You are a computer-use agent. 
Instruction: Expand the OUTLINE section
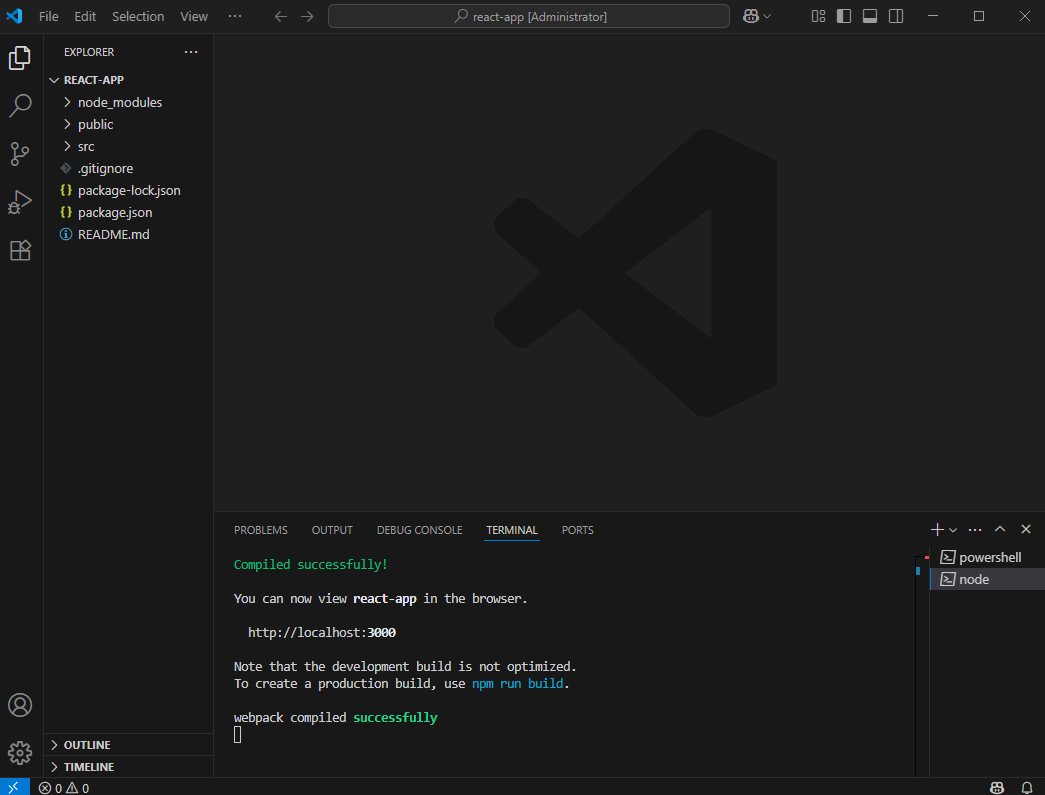(130, 744)
